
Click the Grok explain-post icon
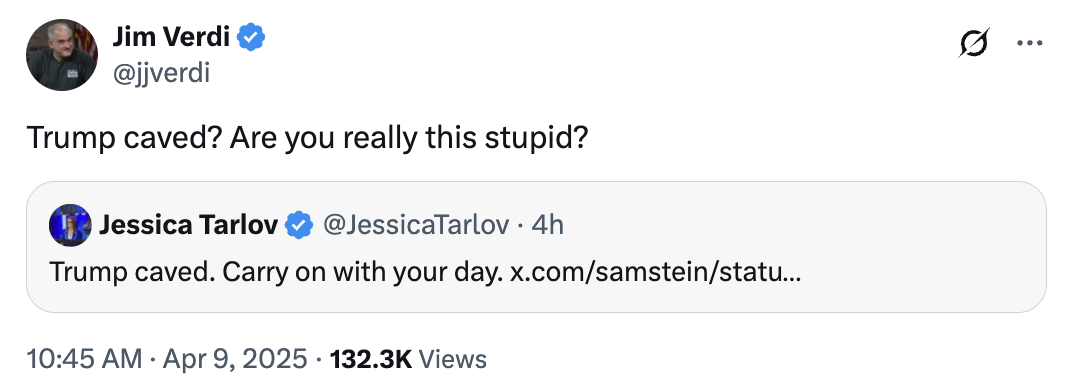tap(974, 43)
